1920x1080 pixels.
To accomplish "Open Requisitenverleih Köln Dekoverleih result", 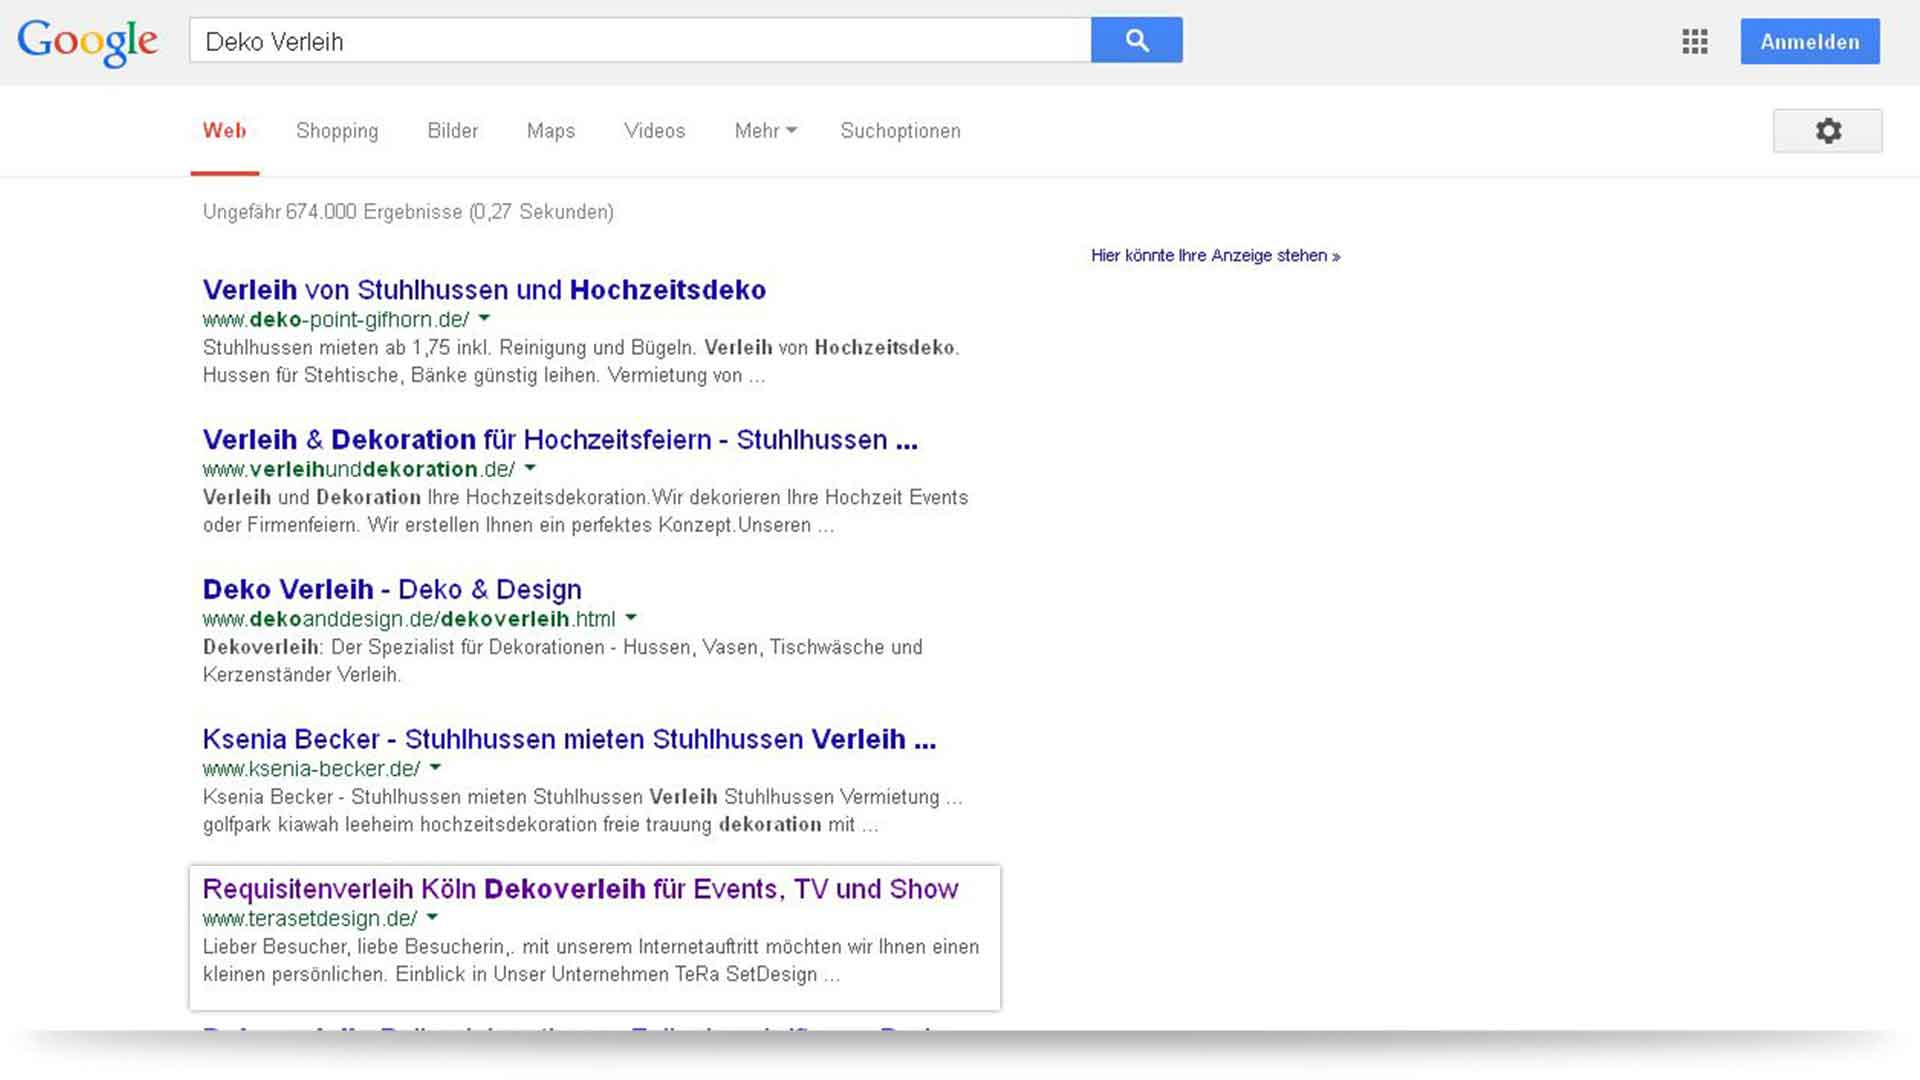I will click(580, 890).
